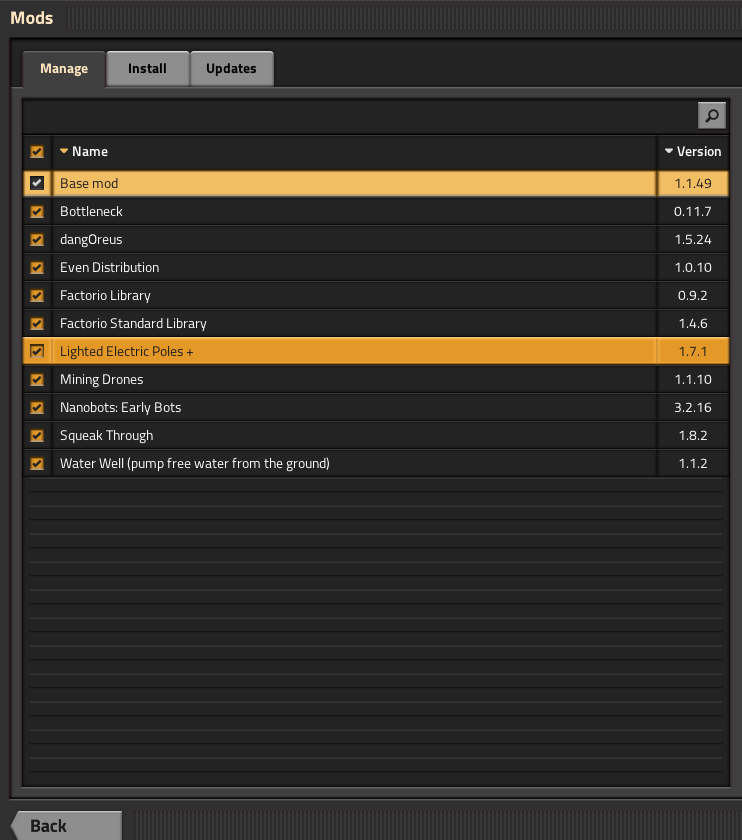
Task: Toggle the Base mod checkbox
Action: tap(37, 183)
